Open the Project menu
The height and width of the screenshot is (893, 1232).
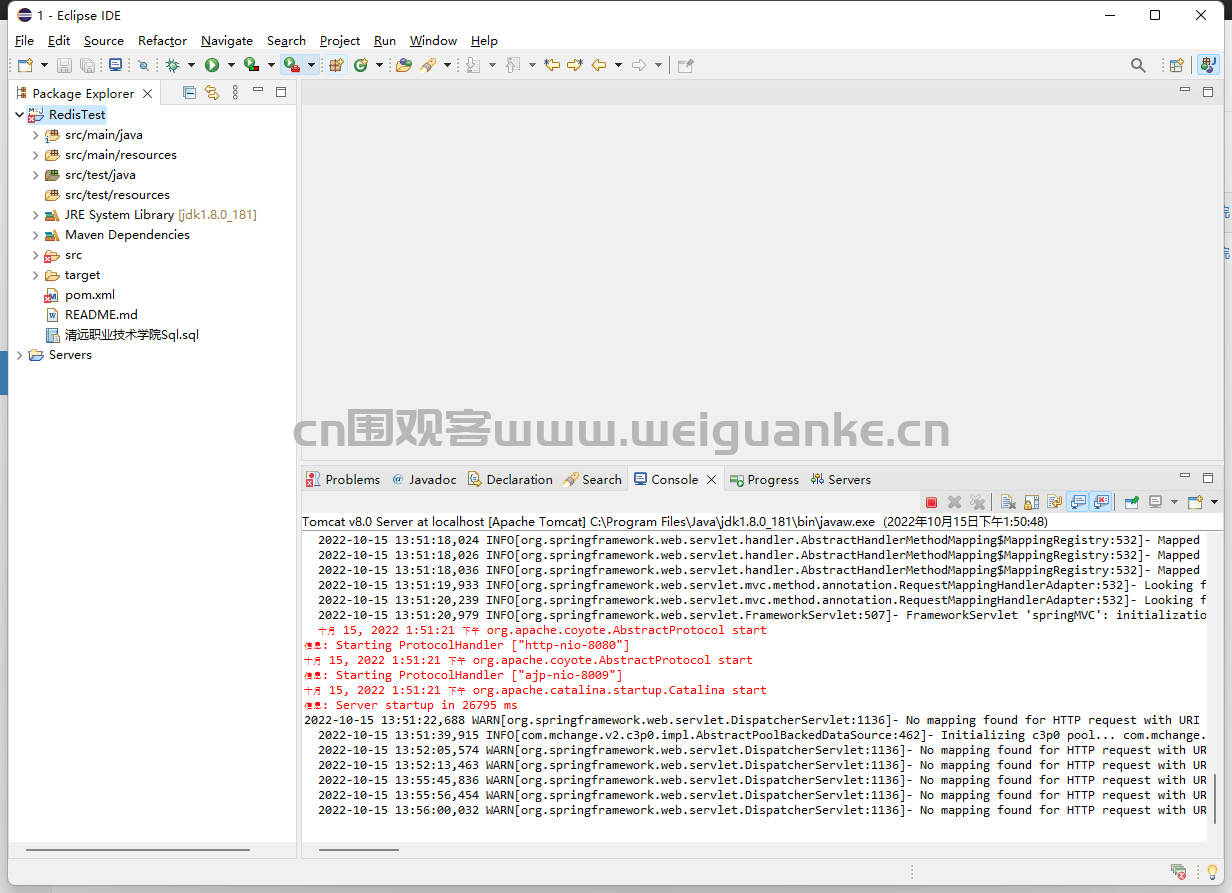340,41
